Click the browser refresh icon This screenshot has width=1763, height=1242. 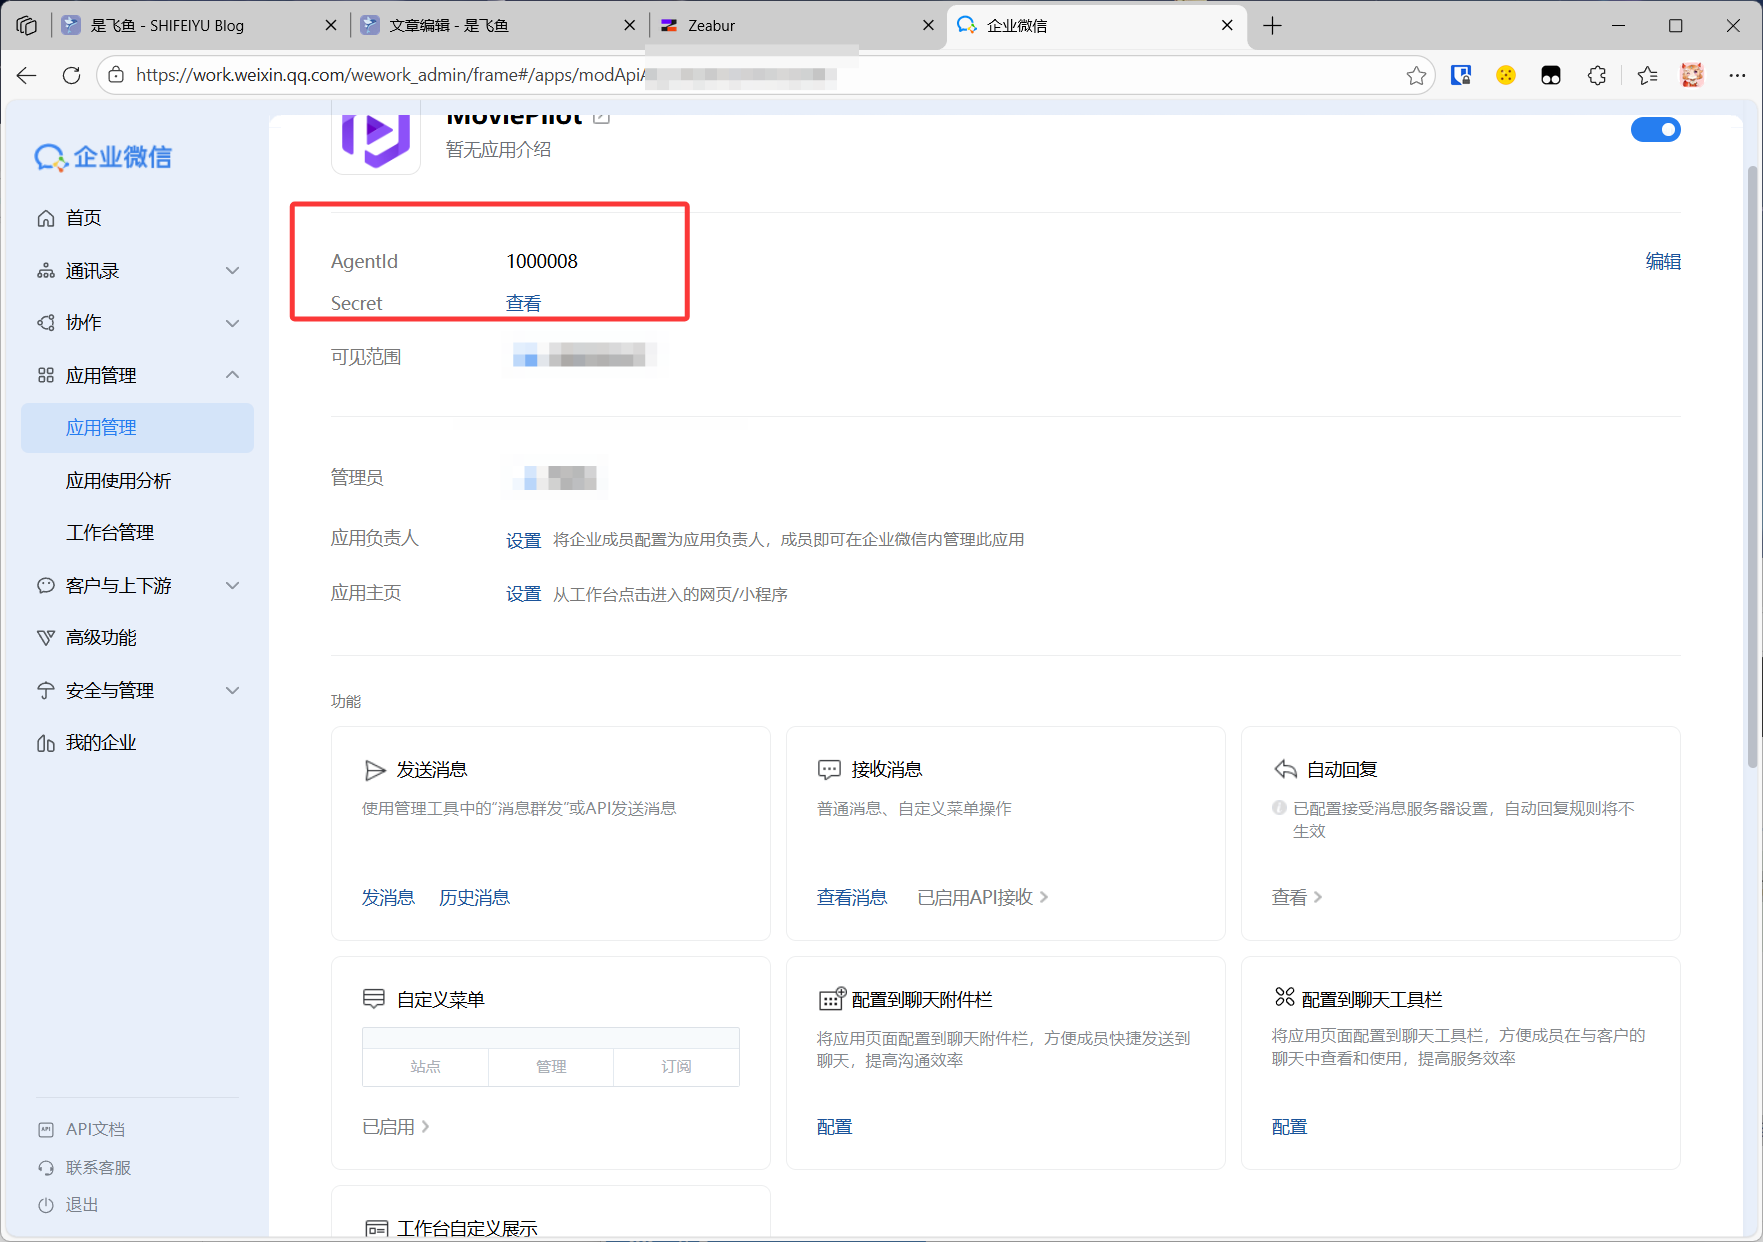(71, 75)
